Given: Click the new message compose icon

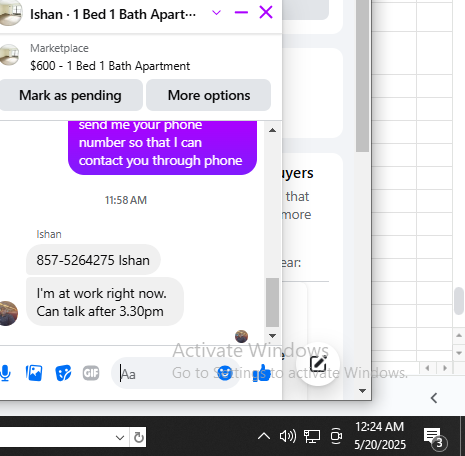Looking at the screenshot, I should pos(318,364).
